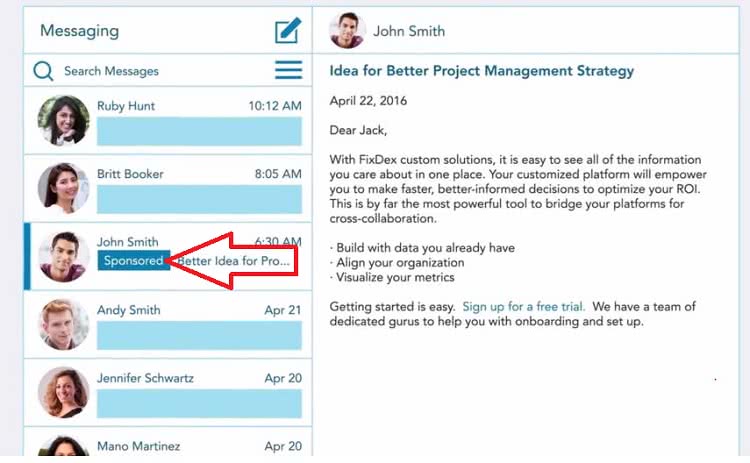This screenshot has height=463, width=750.
Task: Click the compose new message icon
Action: point(288,31)
